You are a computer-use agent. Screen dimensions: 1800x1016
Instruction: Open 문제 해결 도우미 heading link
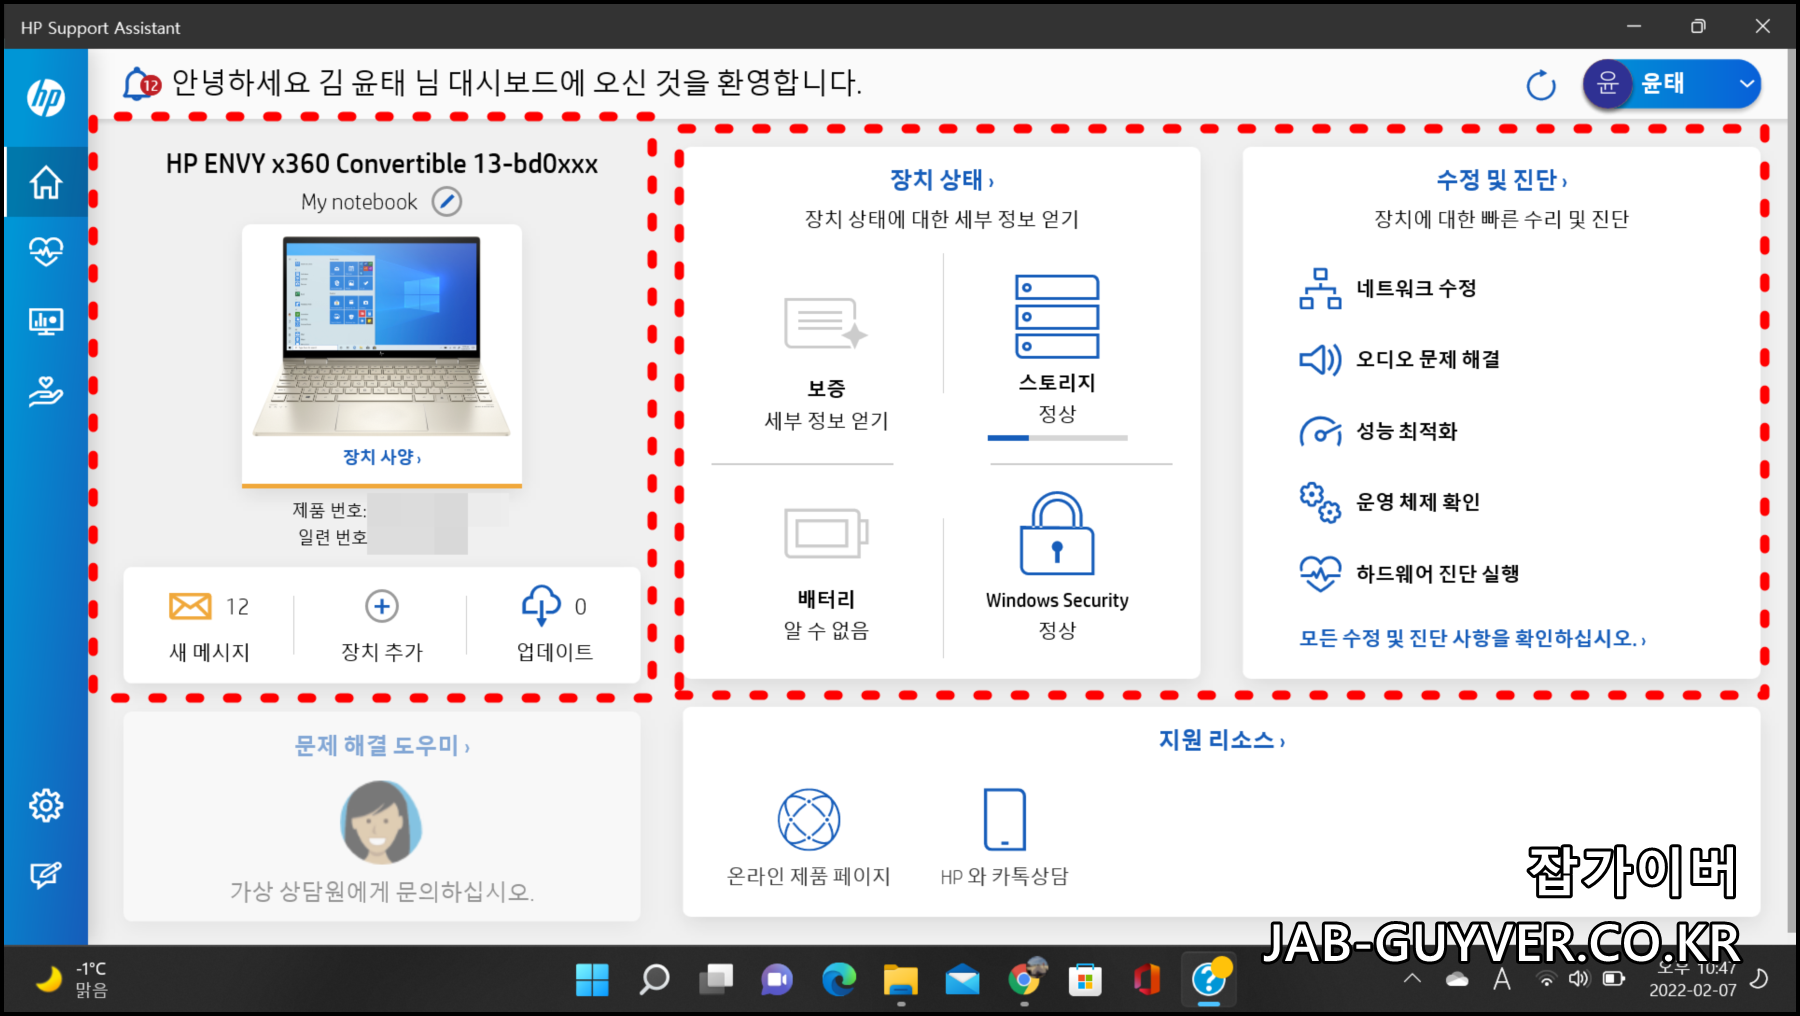381,745
